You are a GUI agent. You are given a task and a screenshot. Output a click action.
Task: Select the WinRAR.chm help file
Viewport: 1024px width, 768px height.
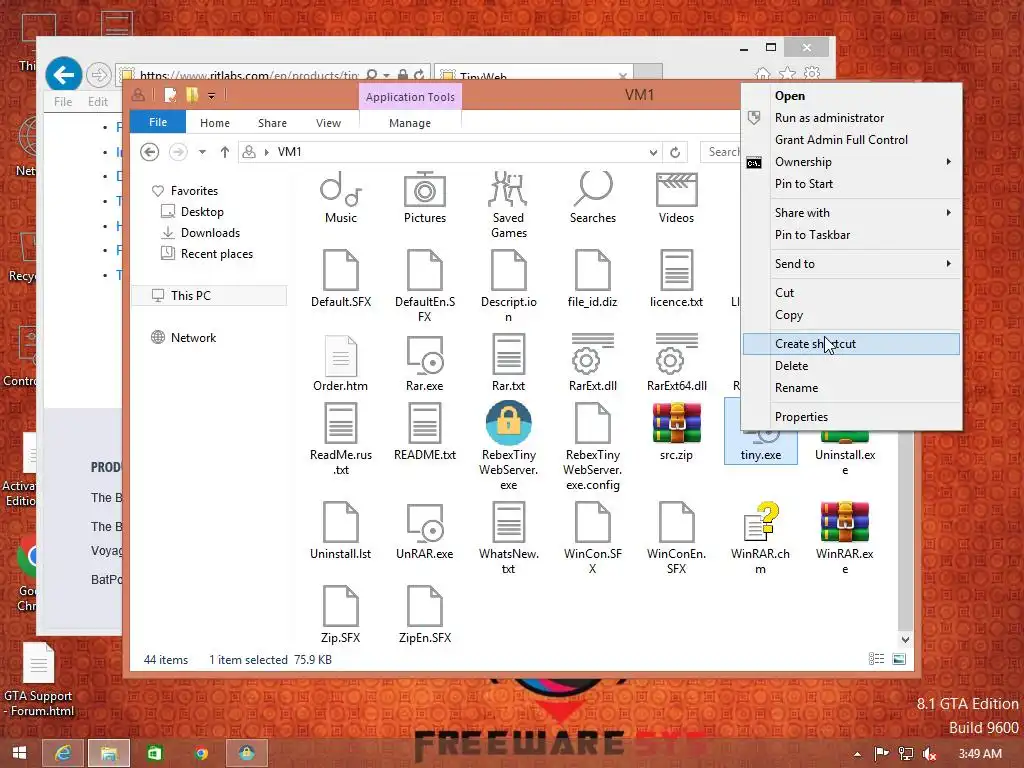point(760,538)
